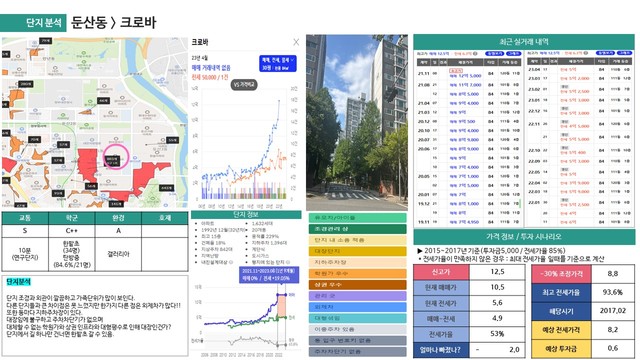Image resolution: width=640 pixels, height=360 pixels.
Task: Click the 교통 column header
Action: click(x=25, y=218)
